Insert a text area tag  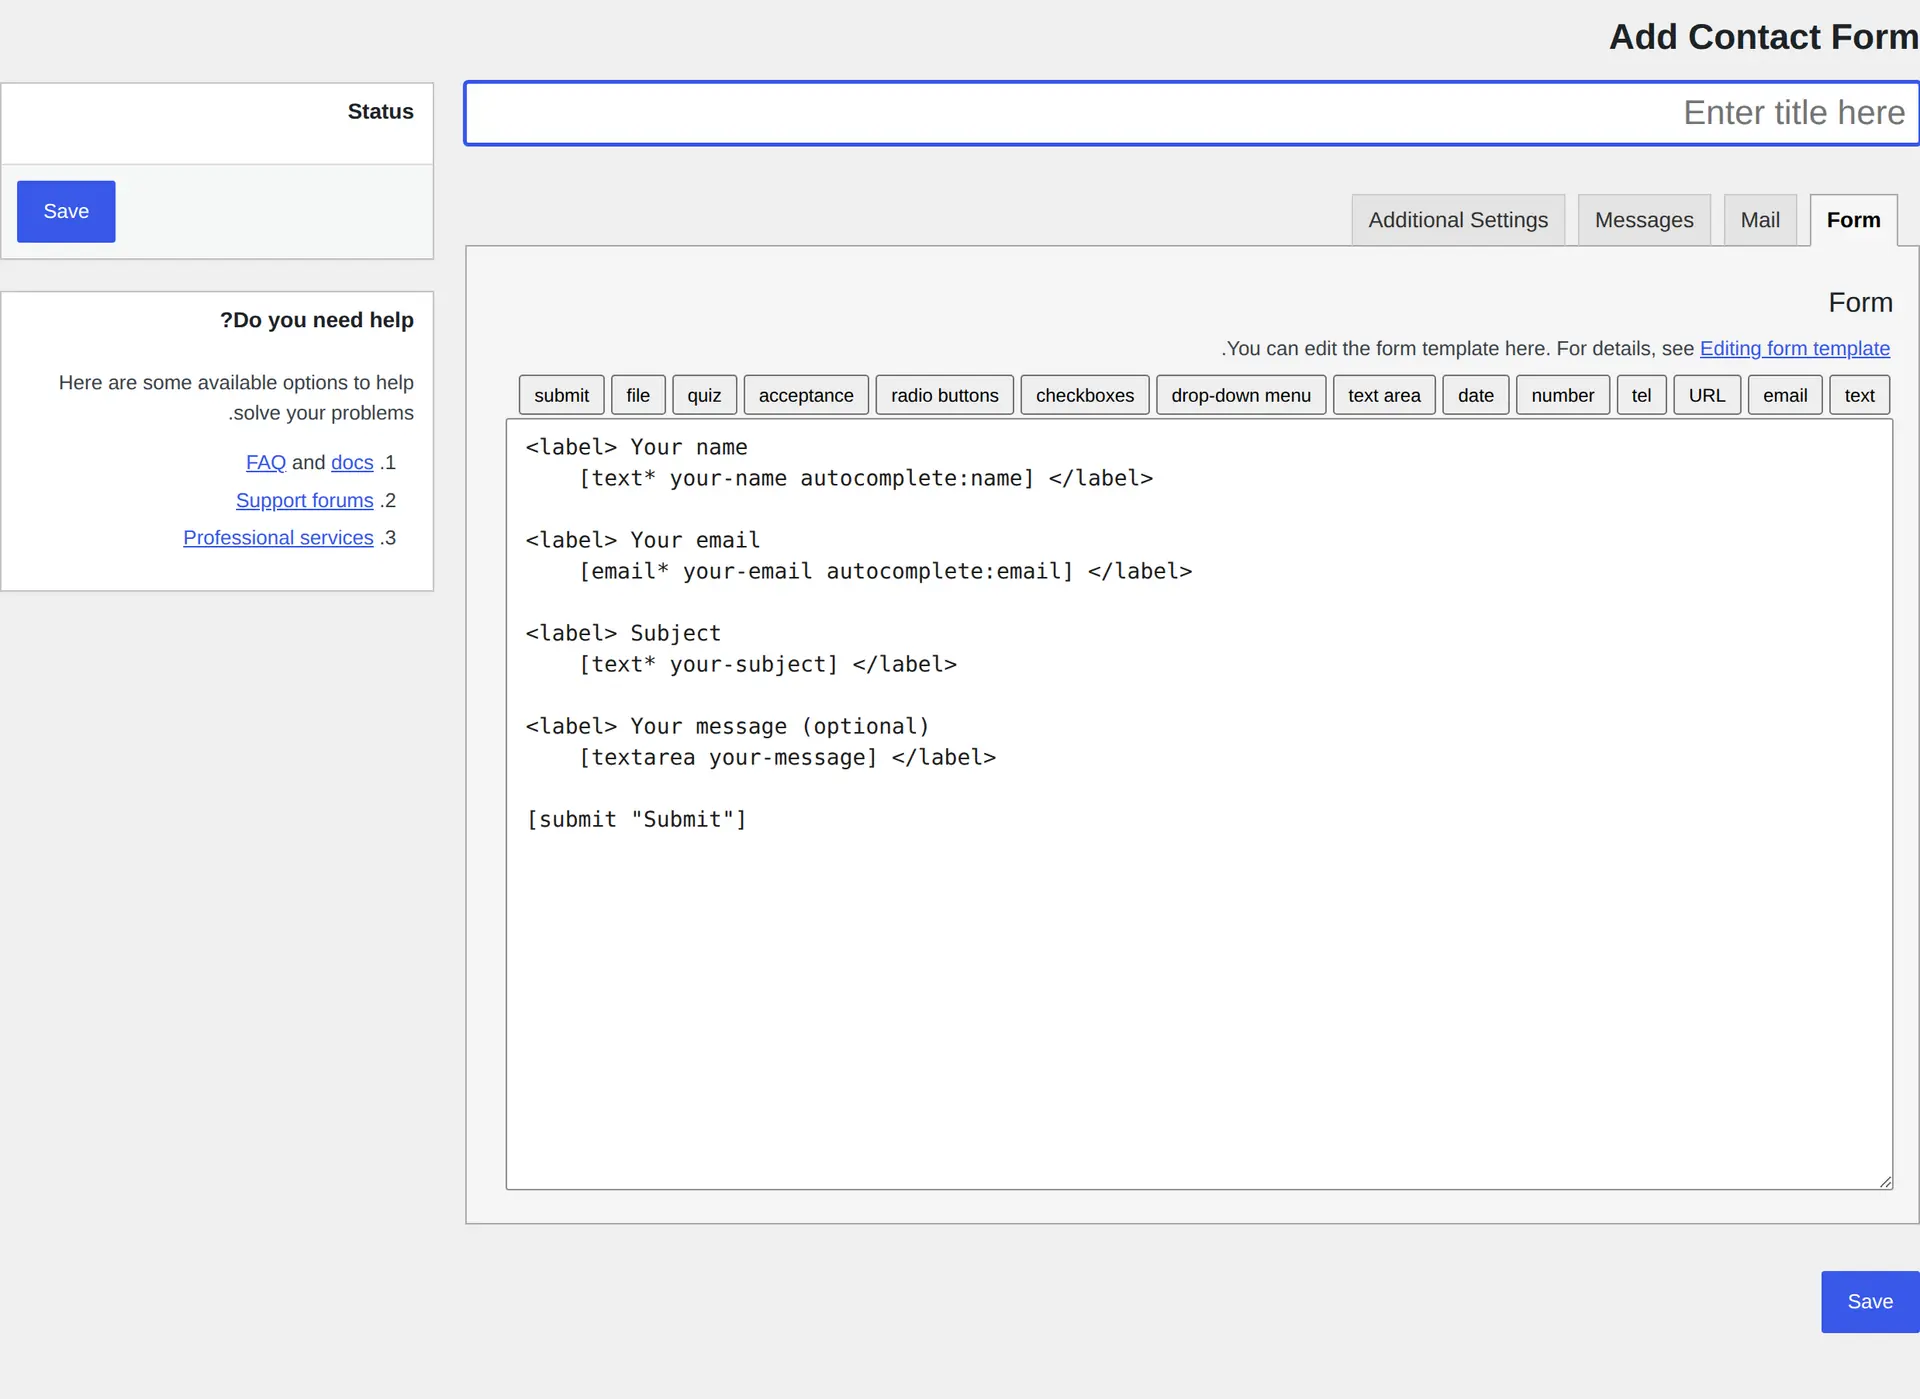click(1384, 395)
